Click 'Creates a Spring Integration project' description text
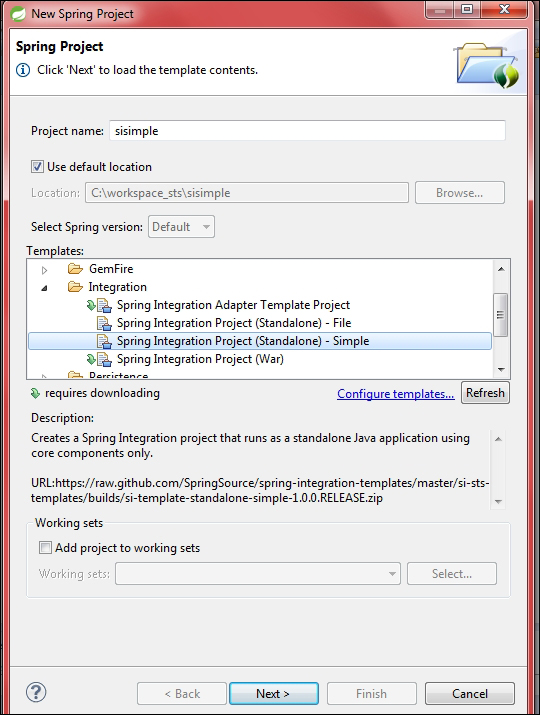 (x=250, y=446)
